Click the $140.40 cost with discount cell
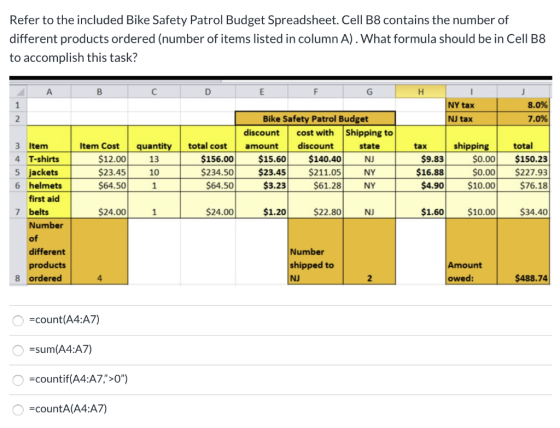 click(315, 159)
